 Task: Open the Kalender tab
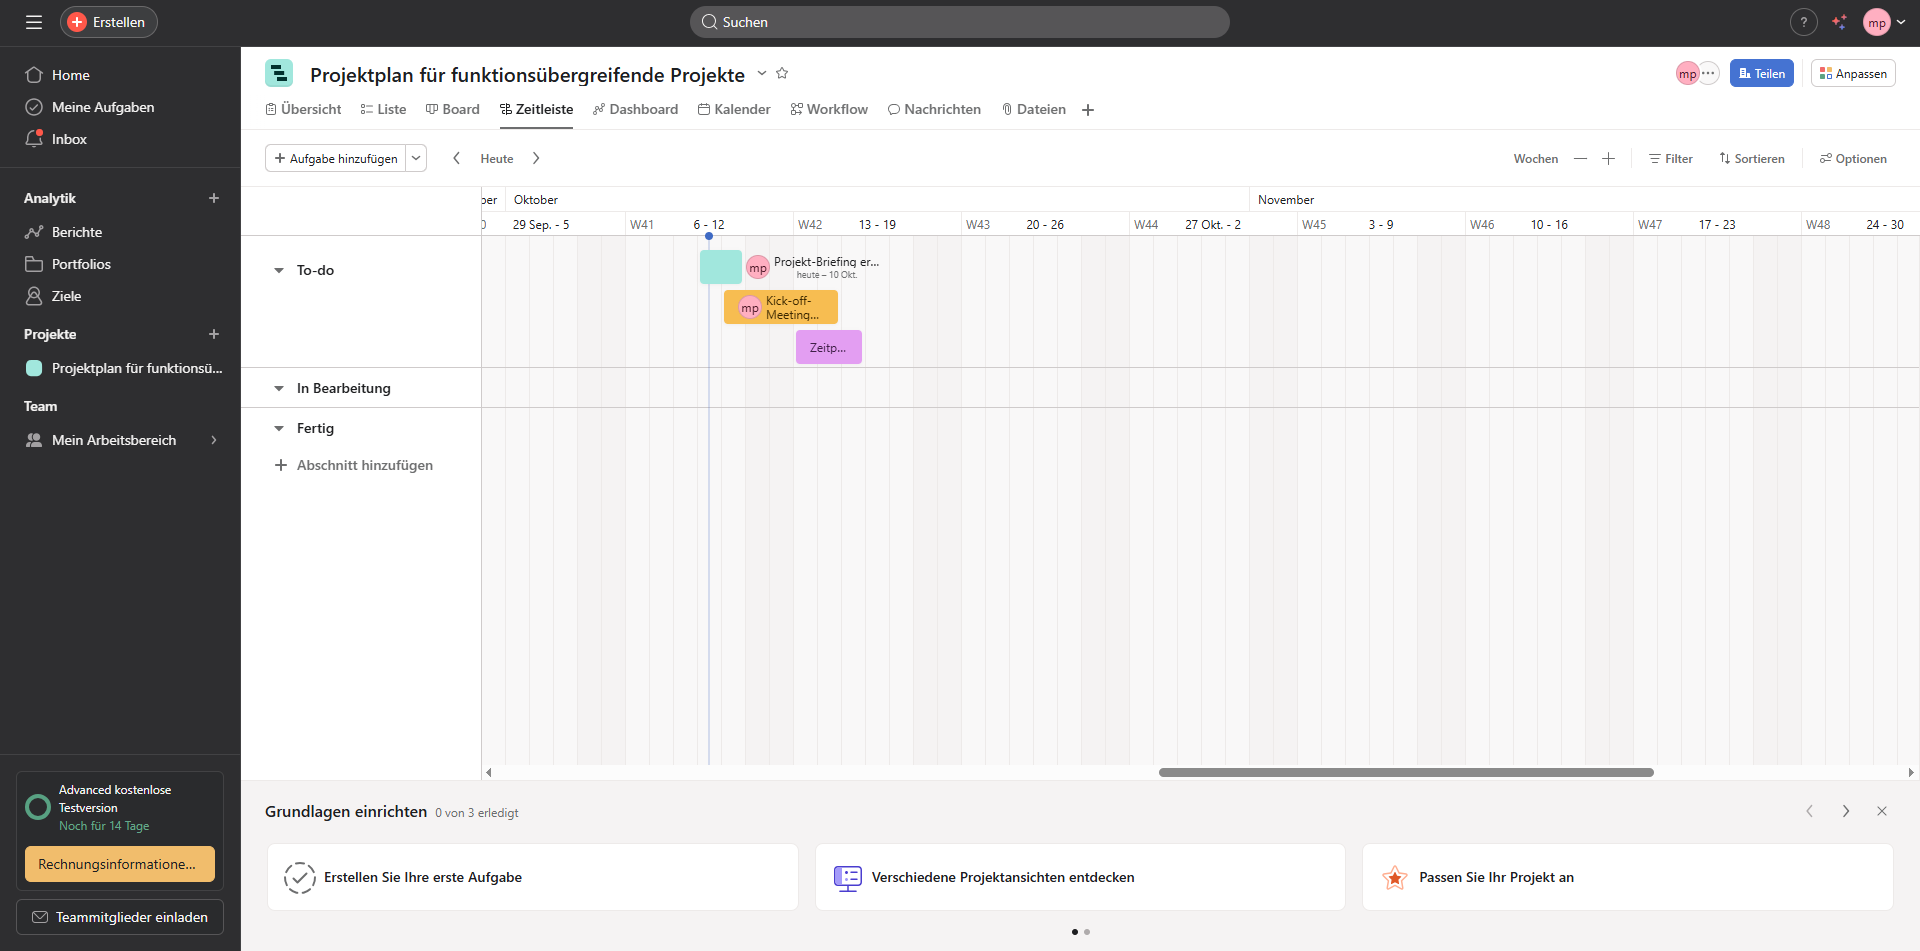734,109
